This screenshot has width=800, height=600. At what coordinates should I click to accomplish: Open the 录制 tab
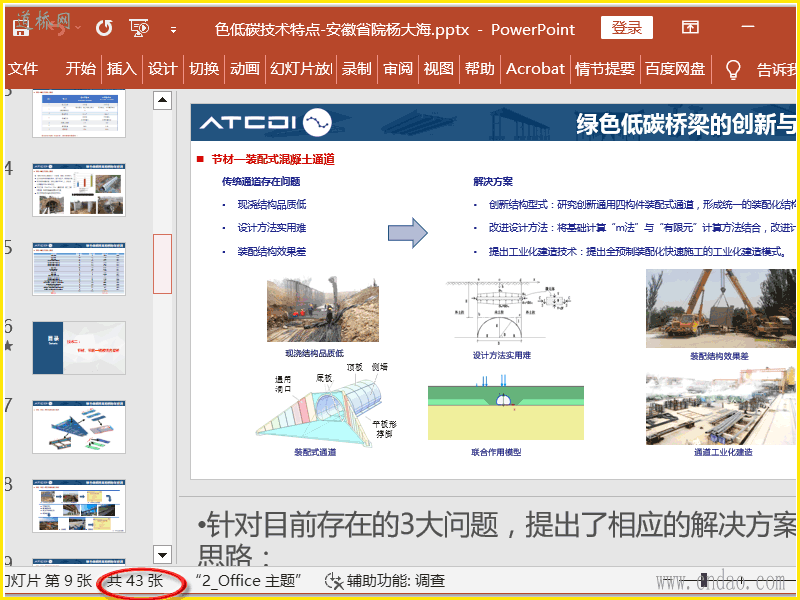click(357, 69)
